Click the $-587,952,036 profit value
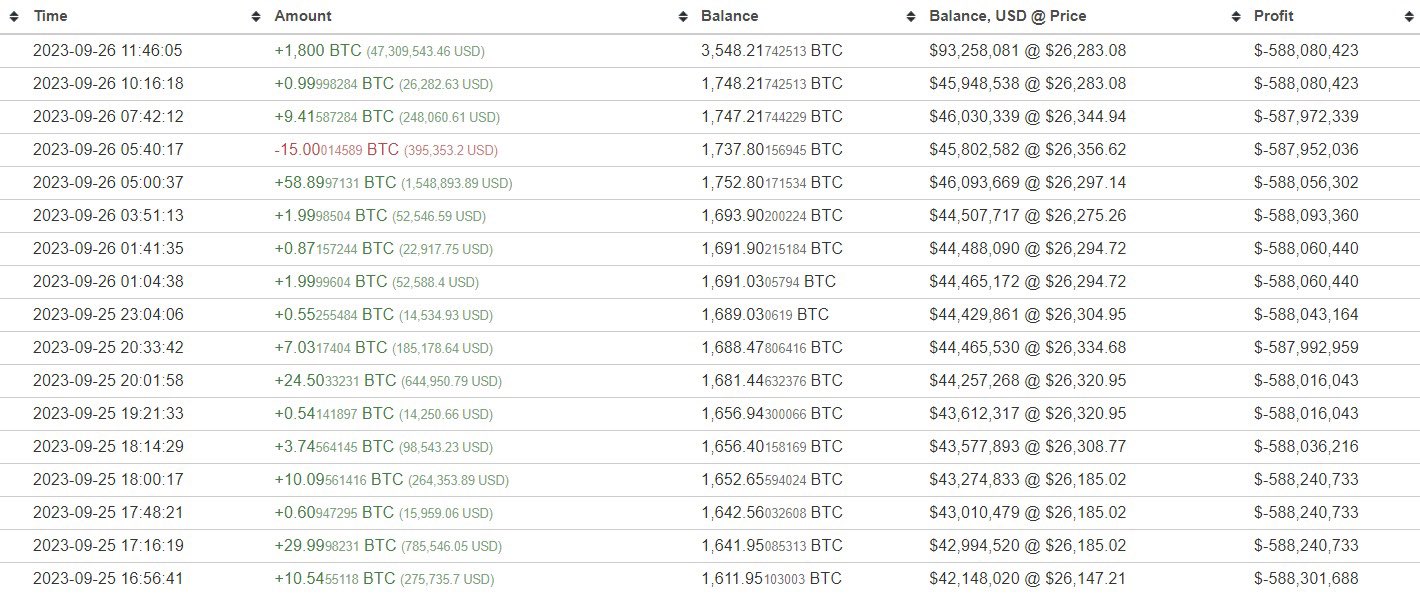Image resolution: width=1420 pixels, height=597 pixels. coord(1306,150)
